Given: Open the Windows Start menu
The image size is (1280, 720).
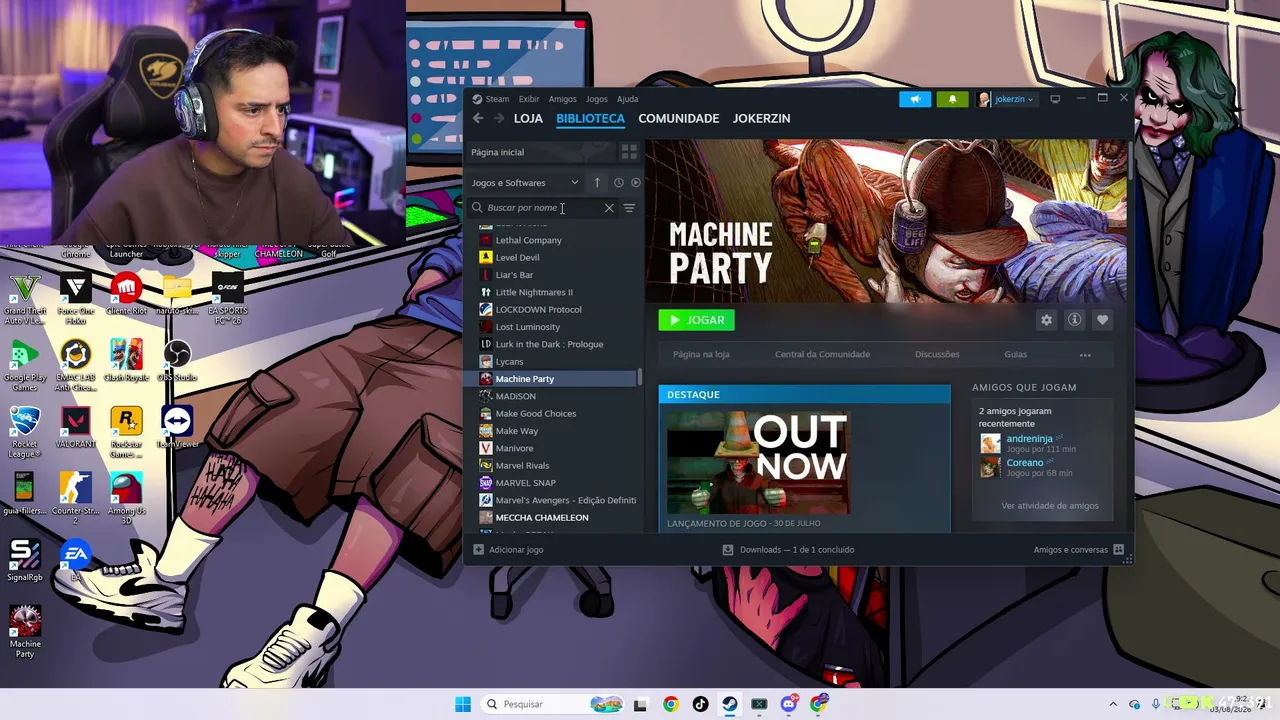Looking at the screenshot, I should [x=463, y=704].
